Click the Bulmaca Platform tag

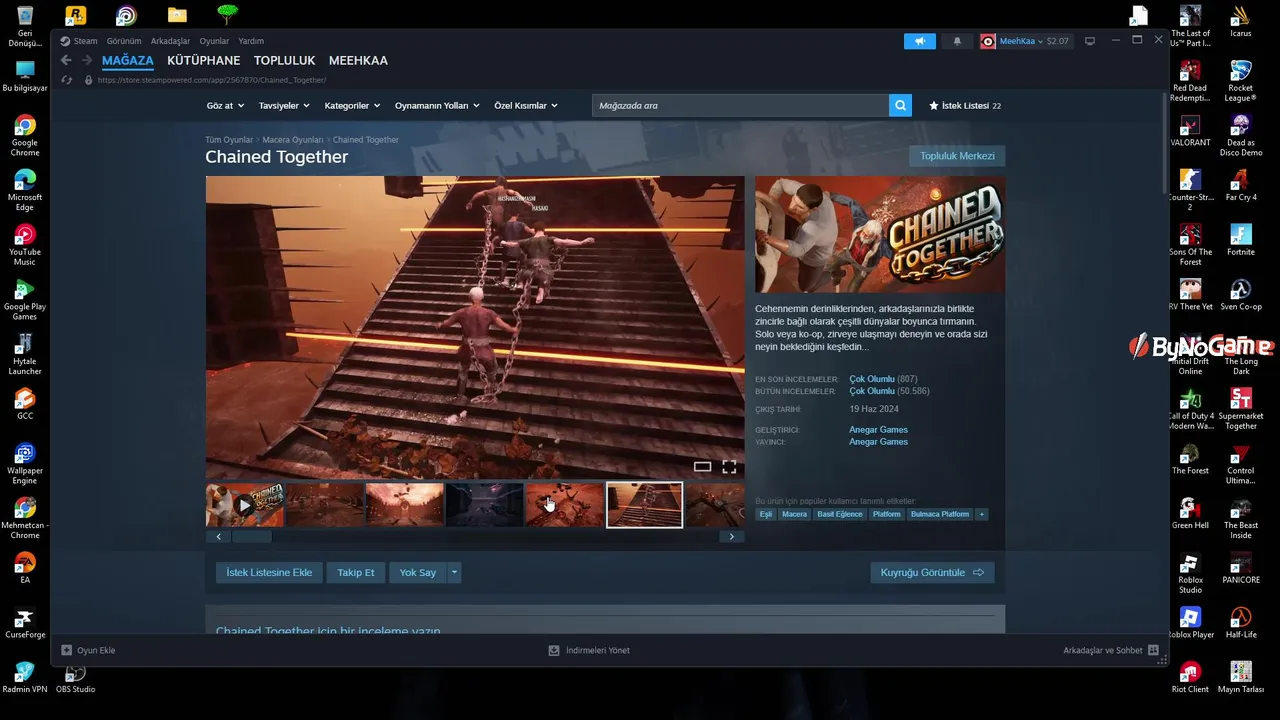point(940,514)
